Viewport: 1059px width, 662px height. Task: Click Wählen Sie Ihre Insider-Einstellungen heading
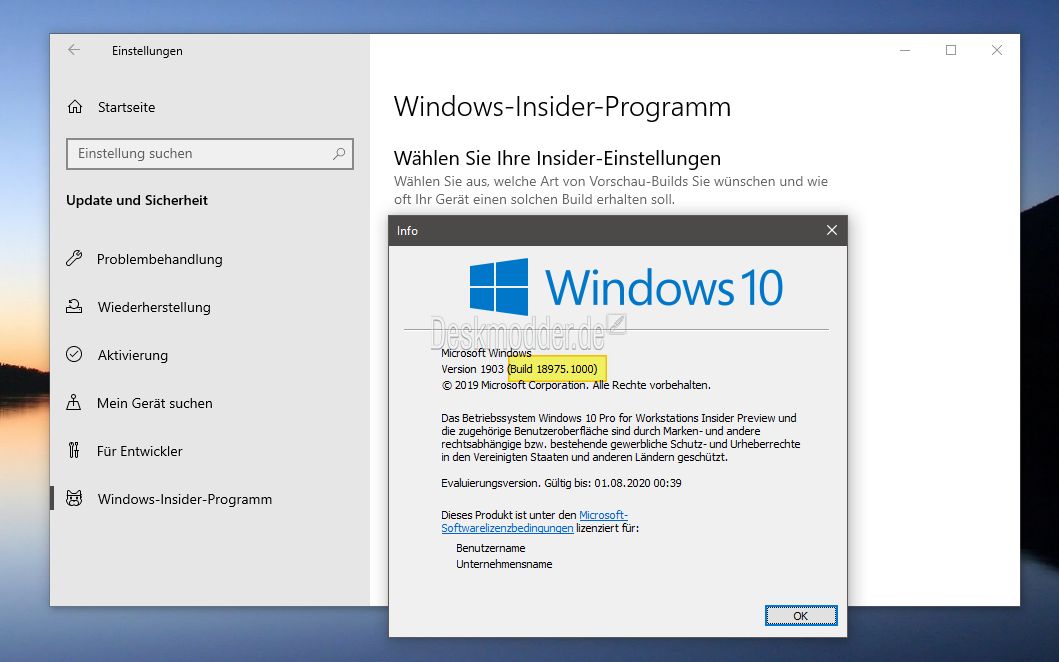pos(557,158)
